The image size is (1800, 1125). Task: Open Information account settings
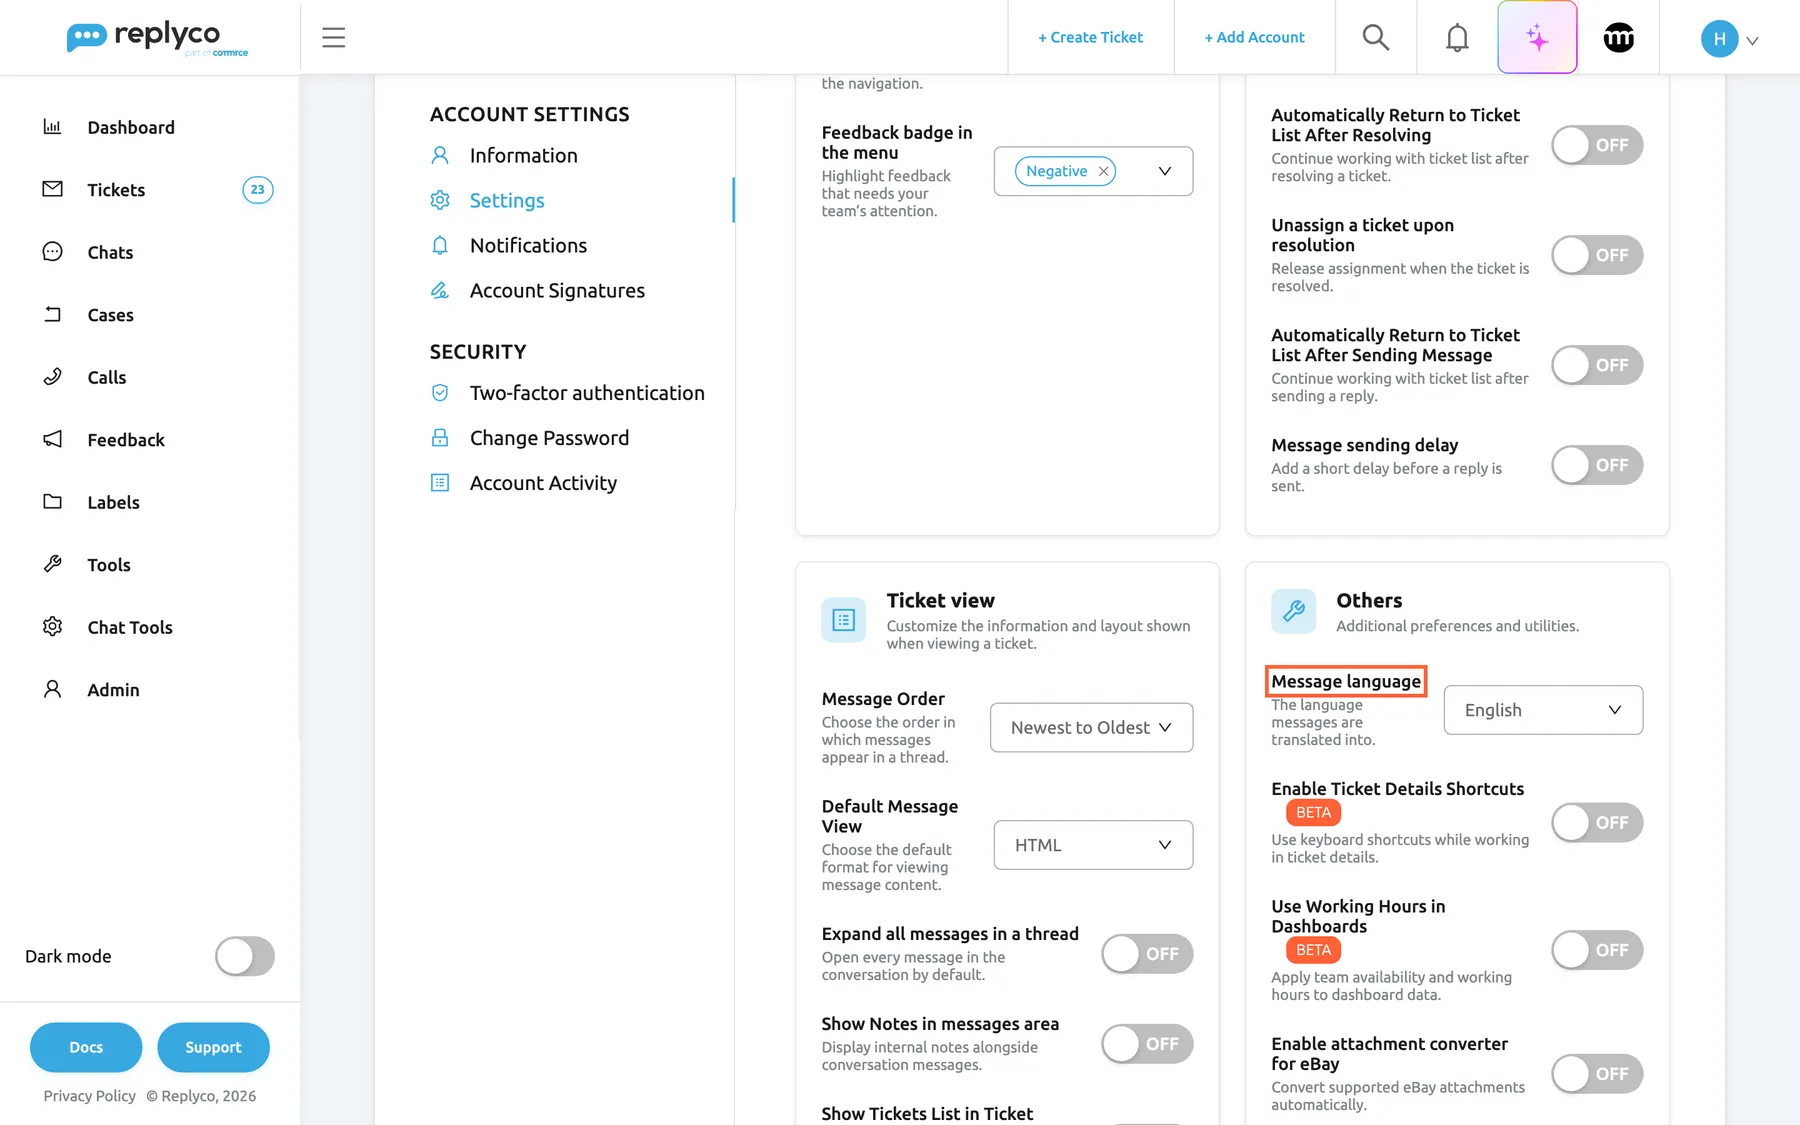(523, 155)
